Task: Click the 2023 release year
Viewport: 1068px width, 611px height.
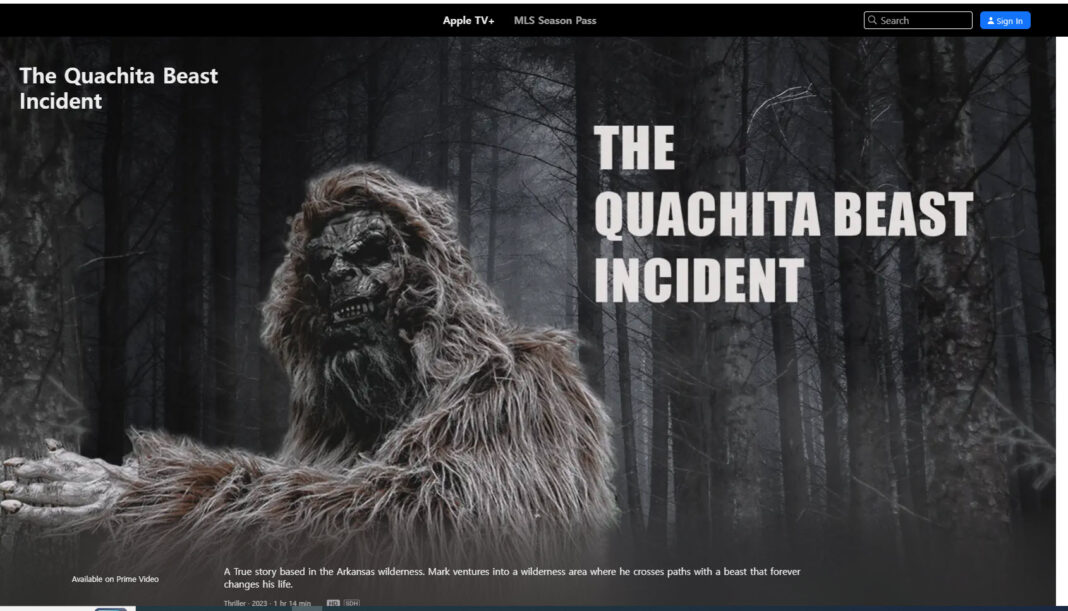Action: coord(260,603)
